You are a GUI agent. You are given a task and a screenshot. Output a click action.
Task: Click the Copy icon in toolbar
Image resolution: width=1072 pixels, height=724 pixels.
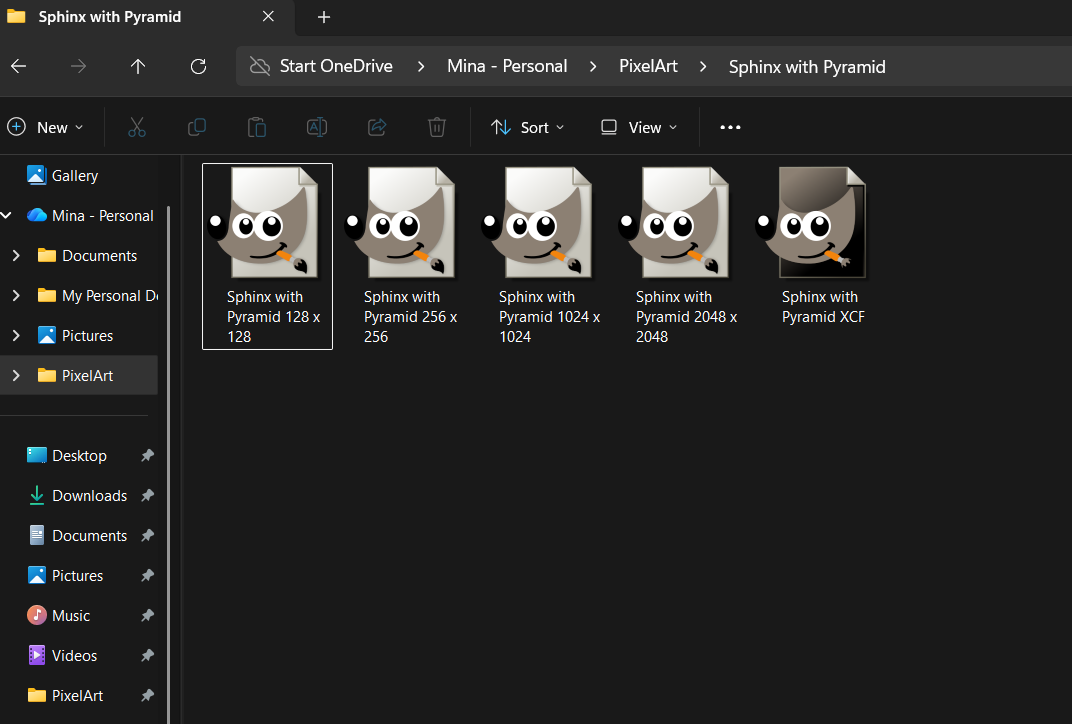197,127
